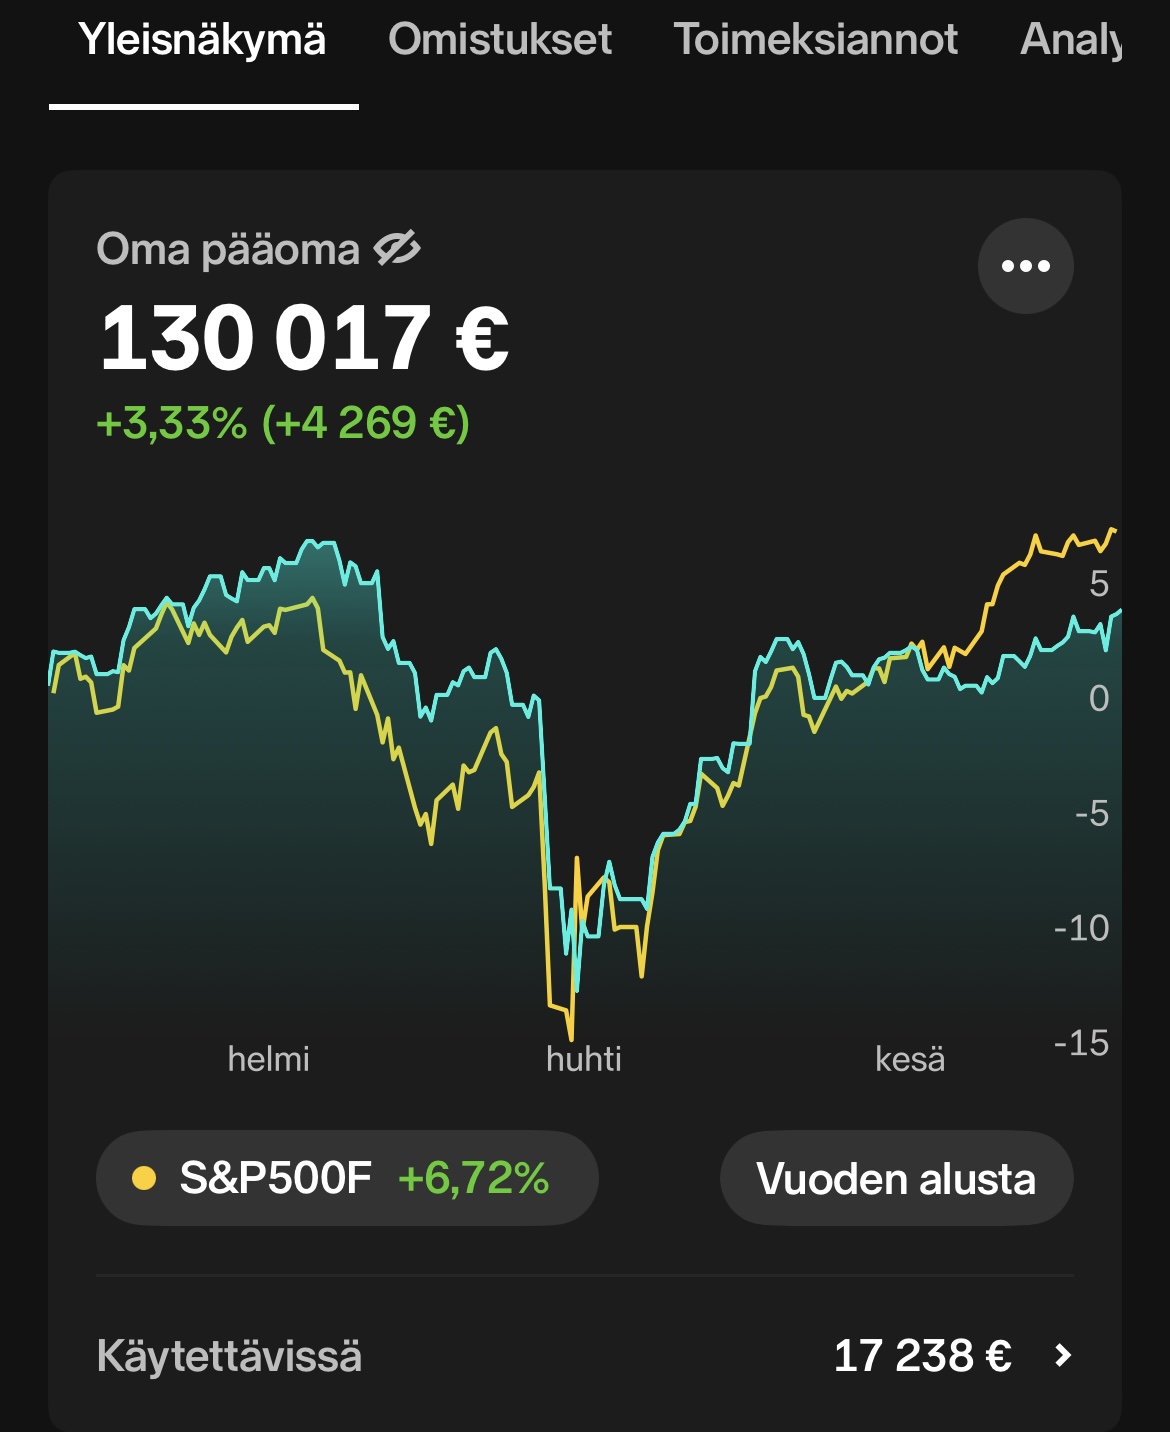Click the 130 017 € equity value
1170x1432 pixels.
coord(304,339)
